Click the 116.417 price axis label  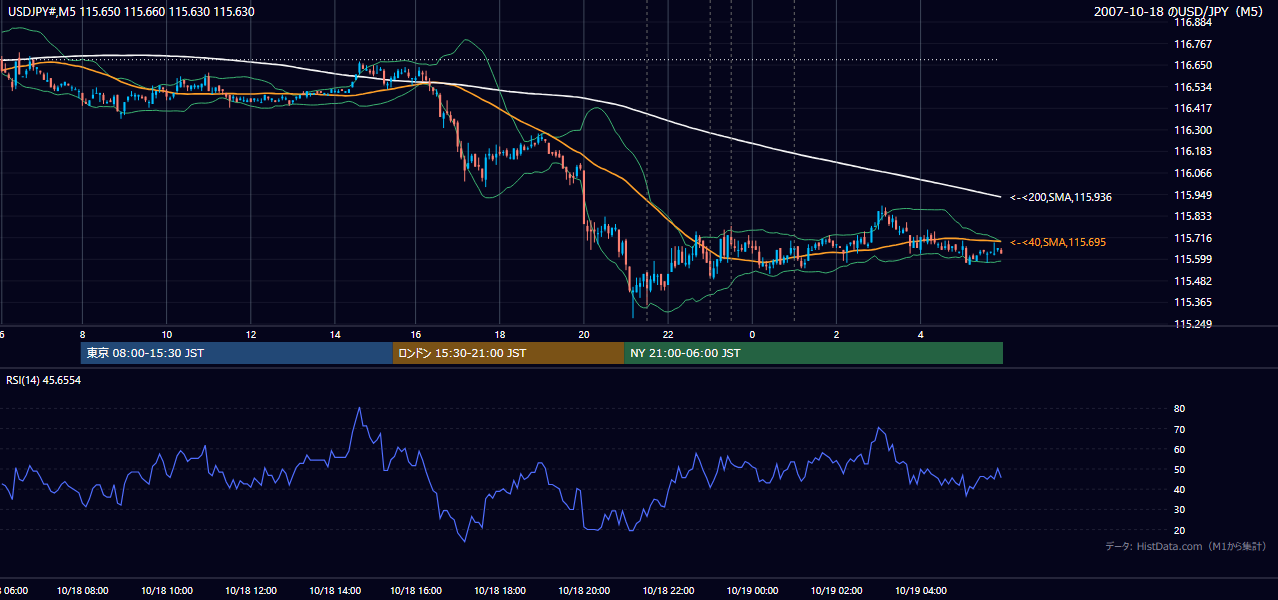(x=1194, y=108)
